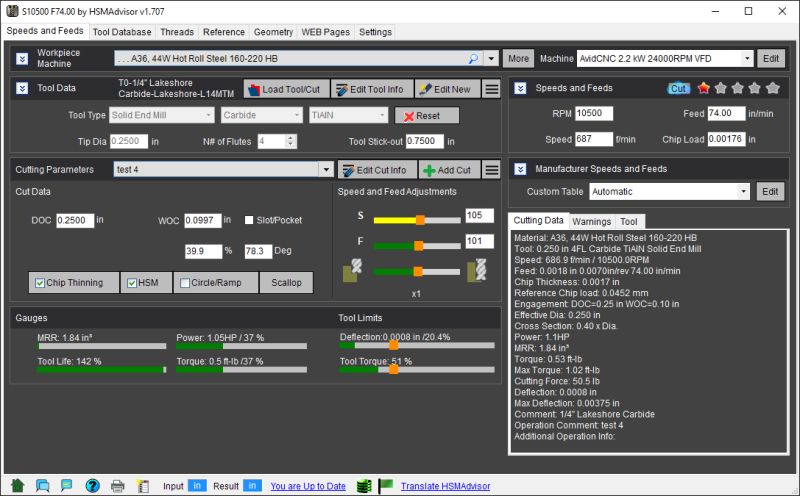Toggle the Chip Thinning checkbox
Viewport: 800px width, 496px height.
point(40,283)
